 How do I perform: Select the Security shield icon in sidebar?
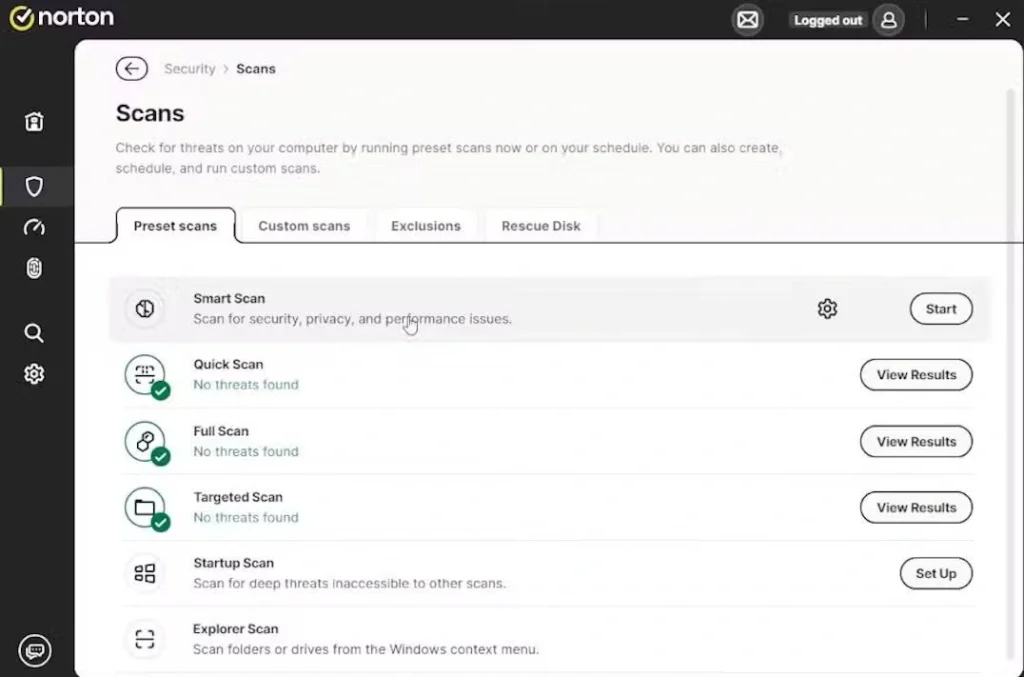(x=34, y=187)
